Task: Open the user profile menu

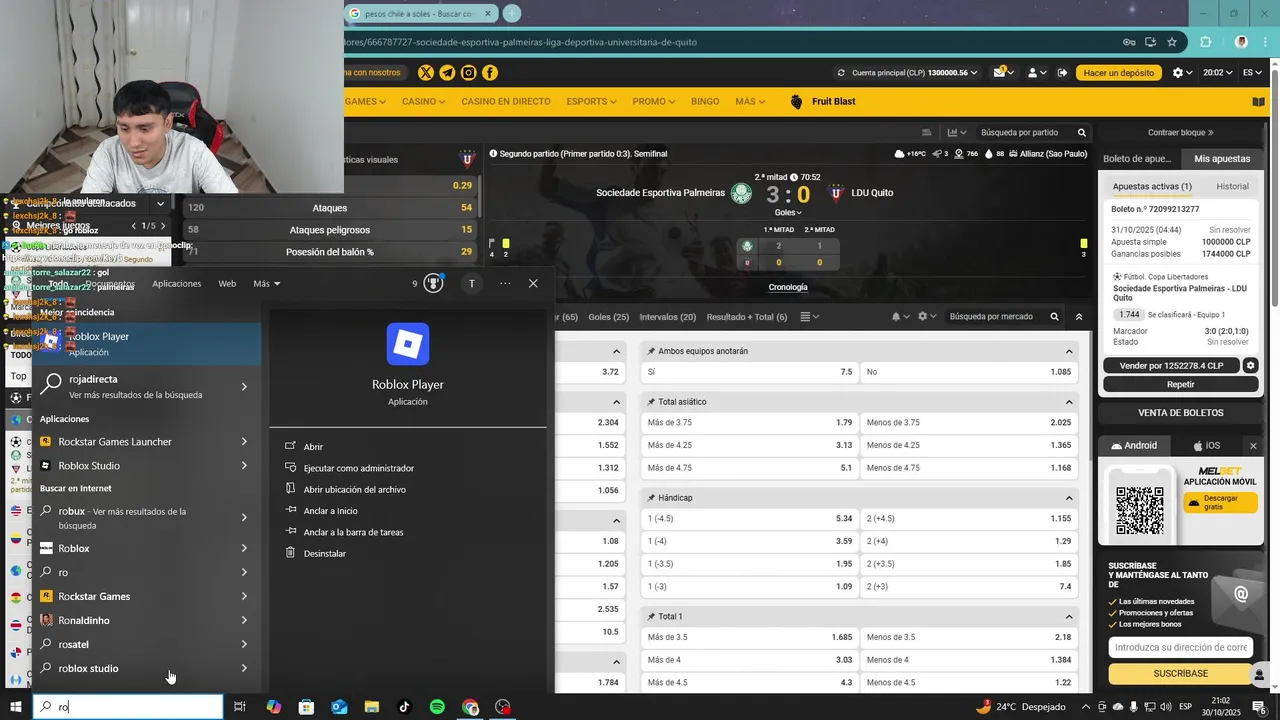Action: point(1037,72)
